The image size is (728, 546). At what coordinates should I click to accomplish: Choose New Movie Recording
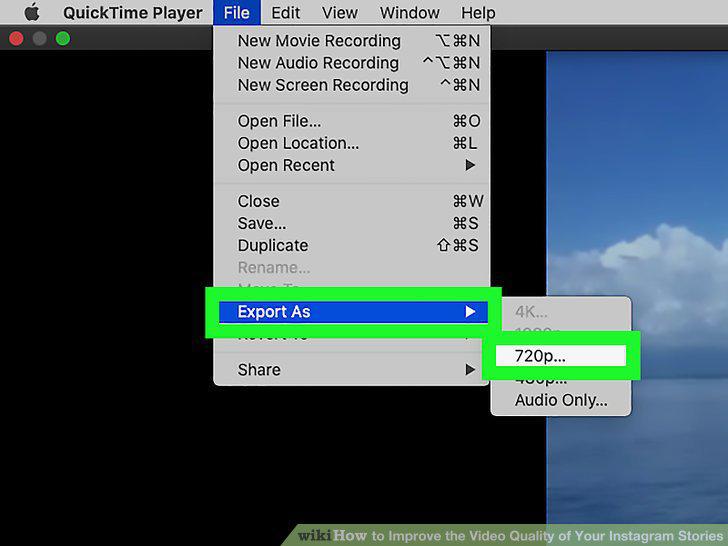351,41
